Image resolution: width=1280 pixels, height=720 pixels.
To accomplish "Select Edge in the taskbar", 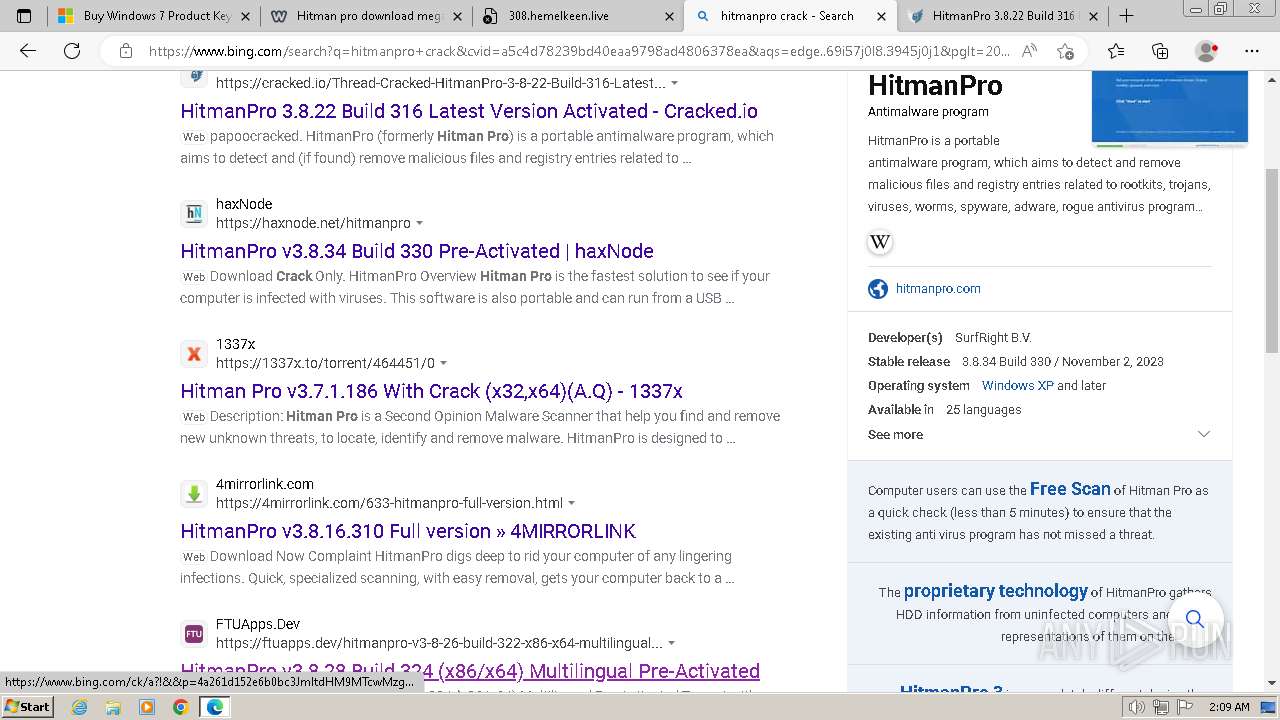I will coord(215,707).
